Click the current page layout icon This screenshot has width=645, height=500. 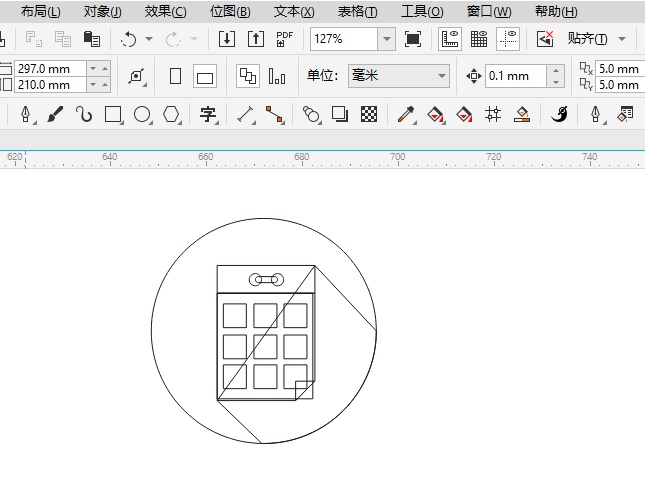click(276, 76)
